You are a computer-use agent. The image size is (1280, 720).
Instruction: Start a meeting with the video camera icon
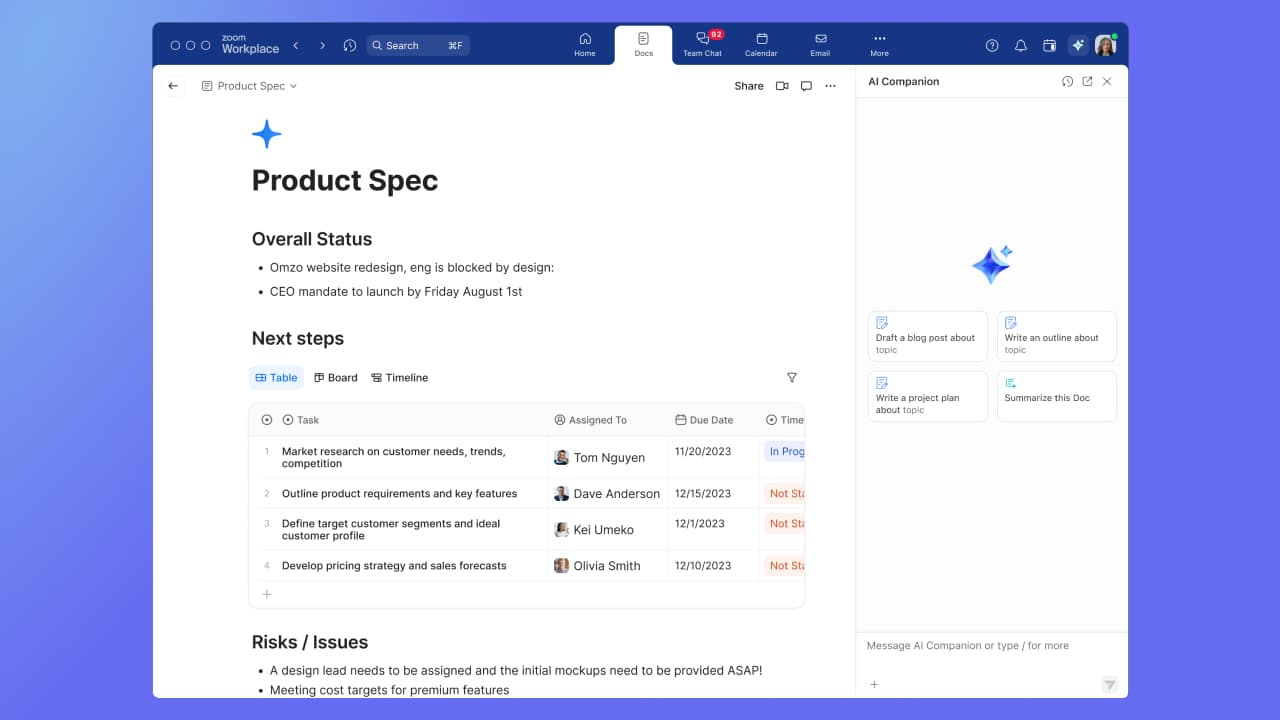coord(782,86)
